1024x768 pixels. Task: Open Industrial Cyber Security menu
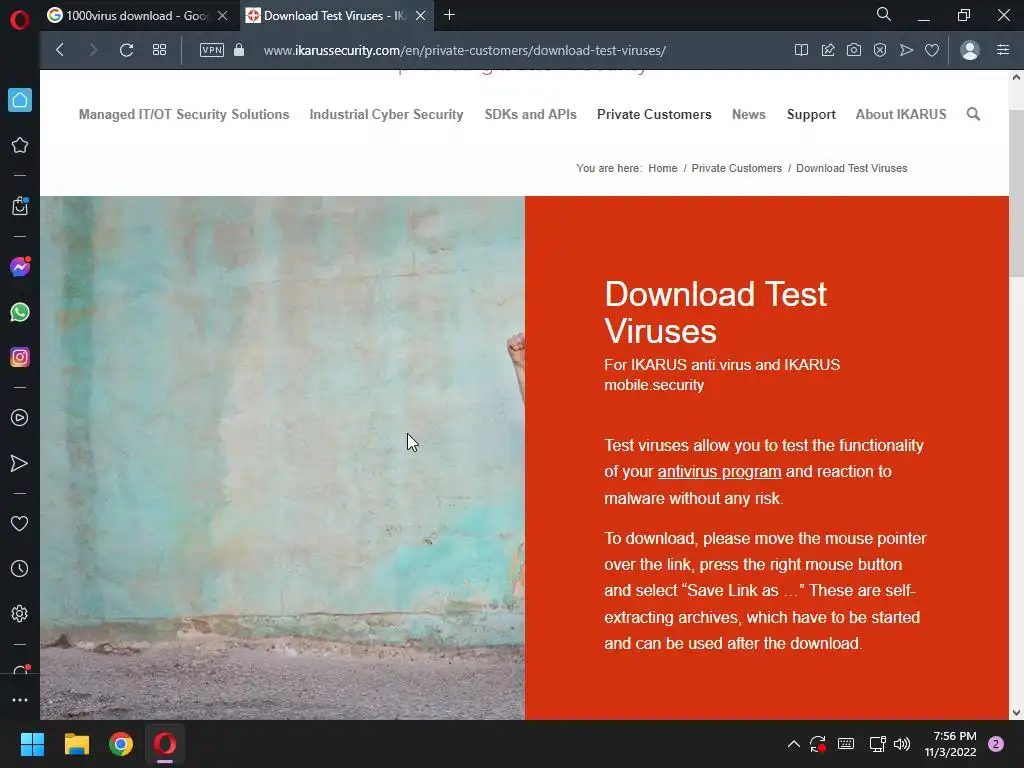[387, 114]
